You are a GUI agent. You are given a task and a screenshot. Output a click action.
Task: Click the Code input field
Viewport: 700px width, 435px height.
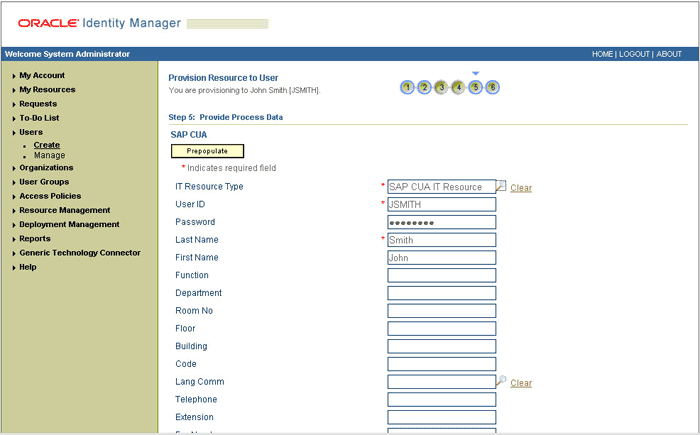coord(442,364)
